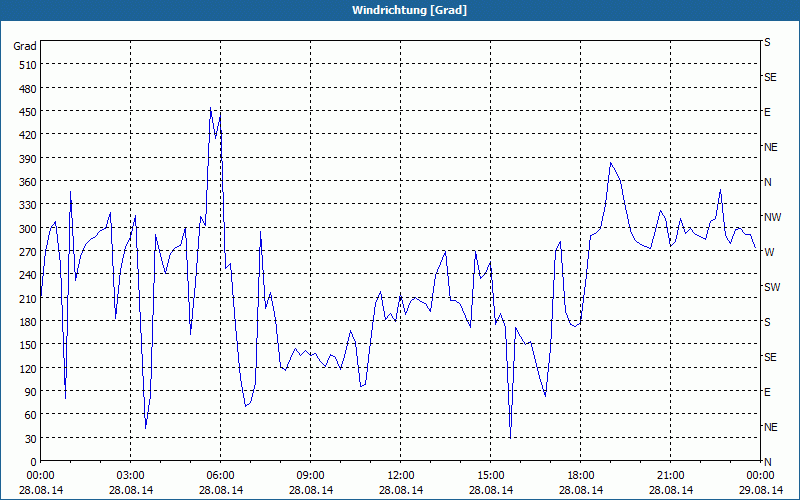The image size is (800, 500).
Task: Select the SE compass label beside the 120 gridline
Action: tap(770, 357)
